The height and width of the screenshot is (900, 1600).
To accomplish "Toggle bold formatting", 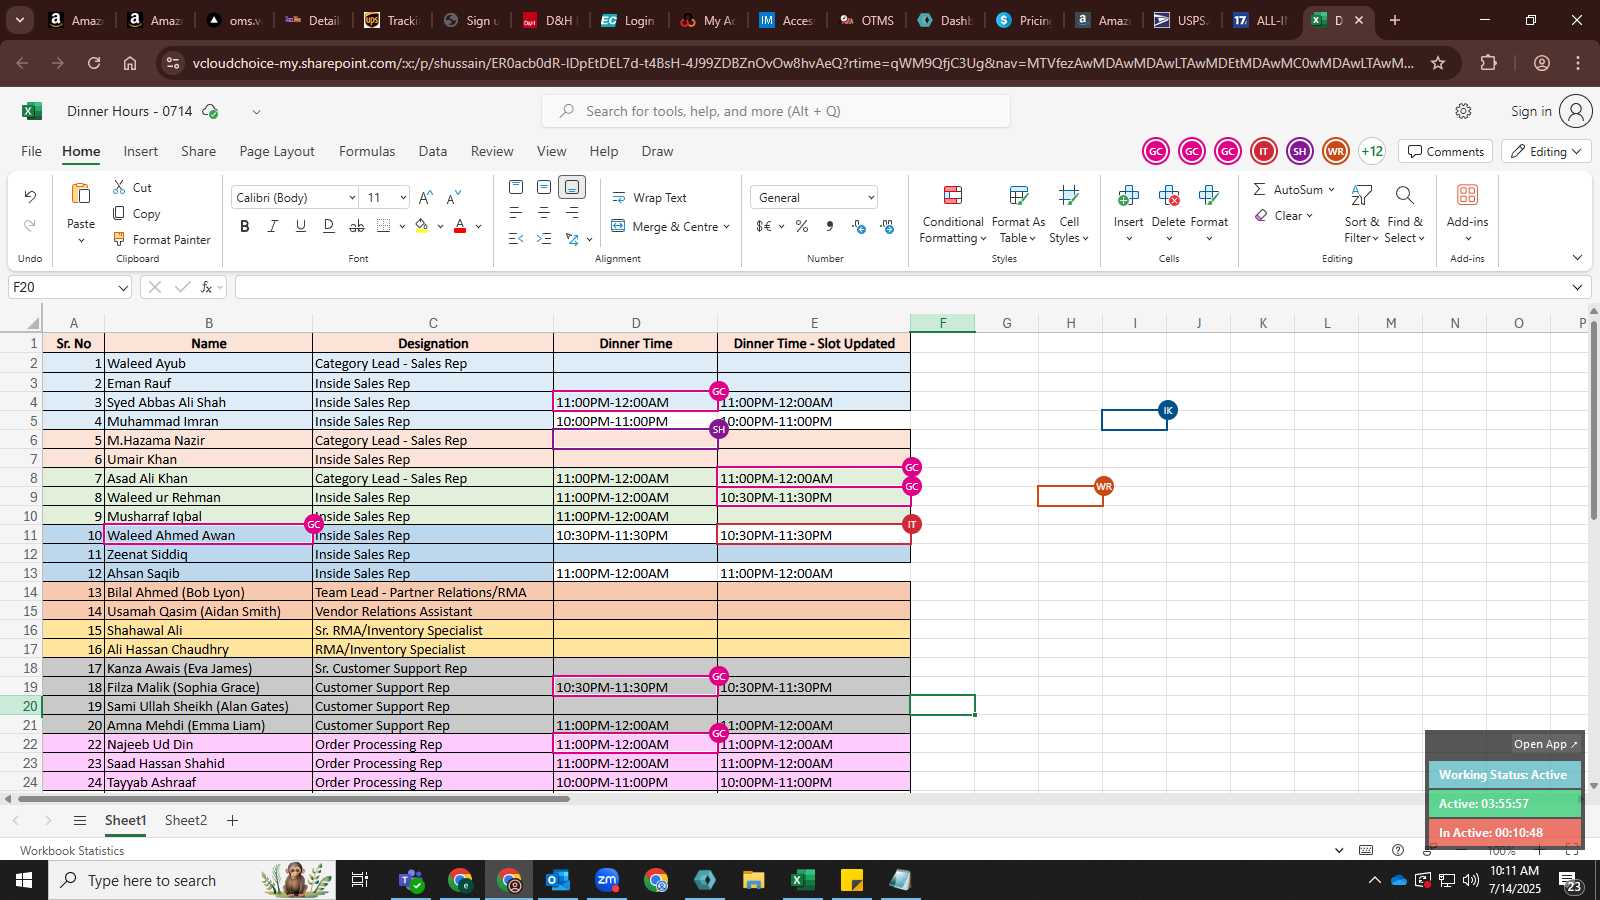I will click(x=245, y=227).
